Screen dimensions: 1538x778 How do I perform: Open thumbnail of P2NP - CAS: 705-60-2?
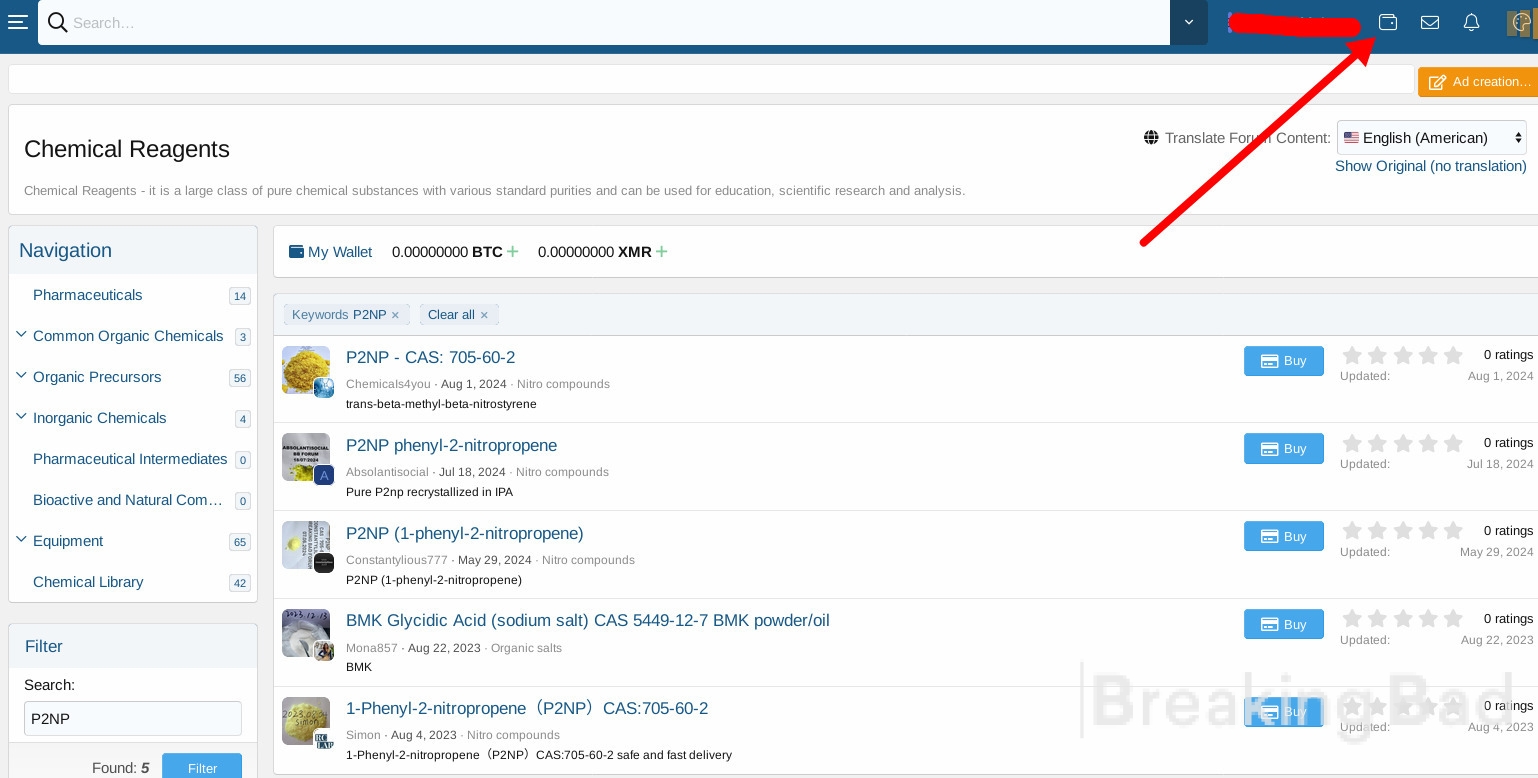pyautogui.click(x=306, y=370)
